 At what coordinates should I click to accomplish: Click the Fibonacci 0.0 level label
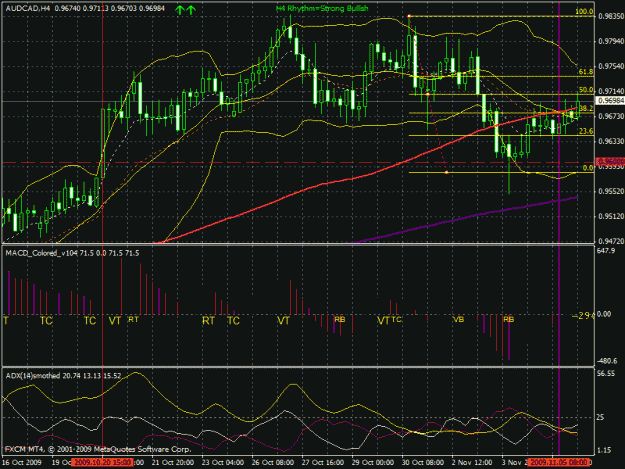[x=588, y=168]
